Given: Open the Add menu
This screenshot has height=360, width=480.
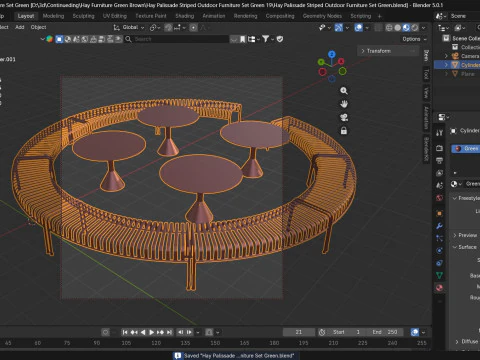Looking at the screenshot, I should click(x=20, y=27).
